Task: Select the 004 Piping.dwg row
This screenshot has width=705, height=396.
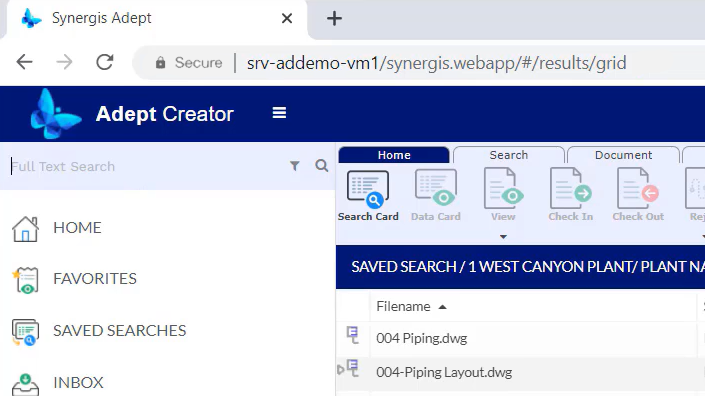Action: pyautogui.click(x=520, y=338)
